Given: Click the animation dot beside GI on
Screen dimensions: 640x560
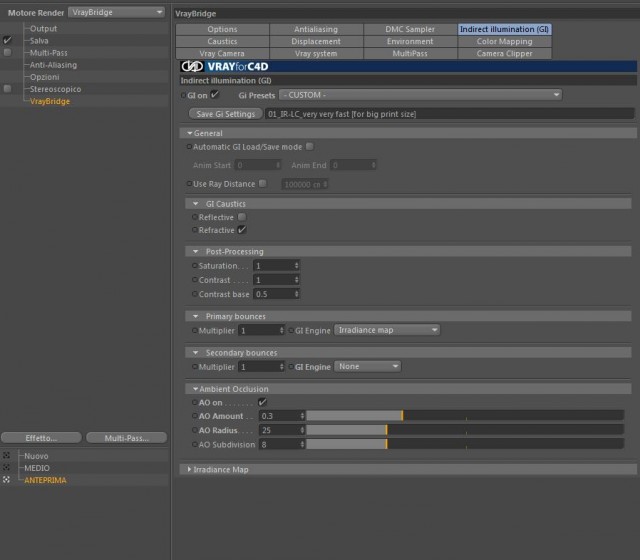Looking at the screenshot, I should (x=183, y=95).
